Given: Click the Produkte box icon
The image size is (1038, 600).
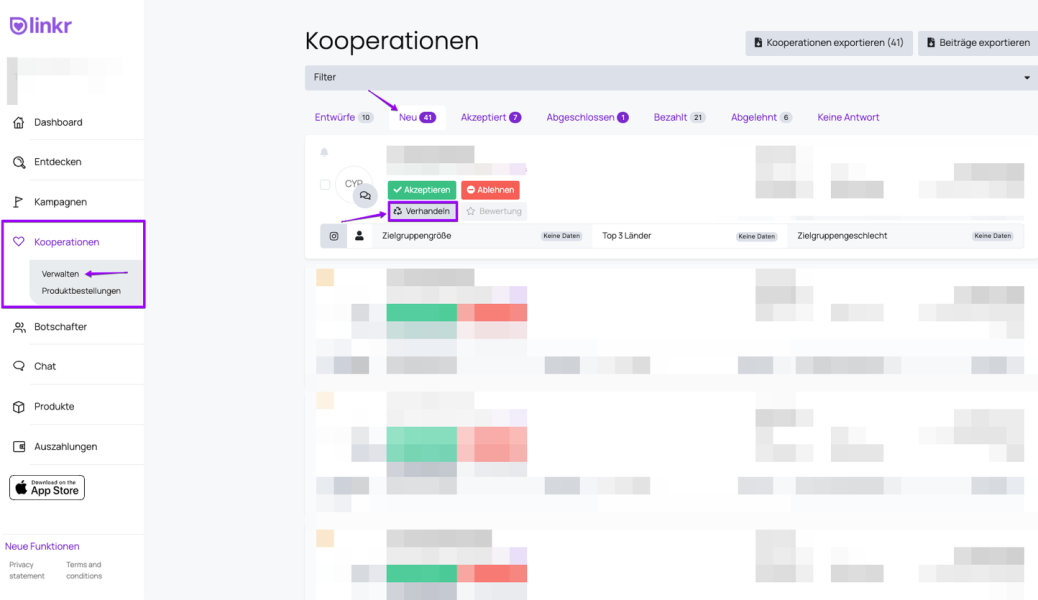Looking at the screenshot, I should 19,407.
